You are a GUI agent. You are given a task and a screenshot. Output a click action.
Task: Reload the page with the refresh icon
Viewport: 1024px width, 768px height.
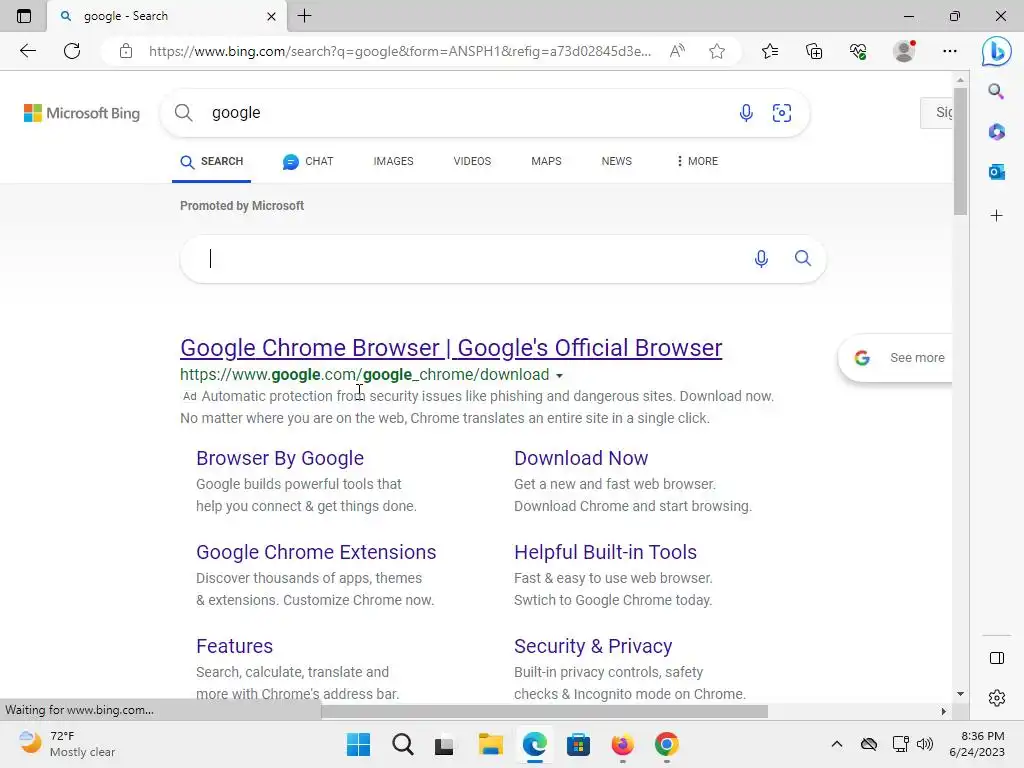click(72, 51)
